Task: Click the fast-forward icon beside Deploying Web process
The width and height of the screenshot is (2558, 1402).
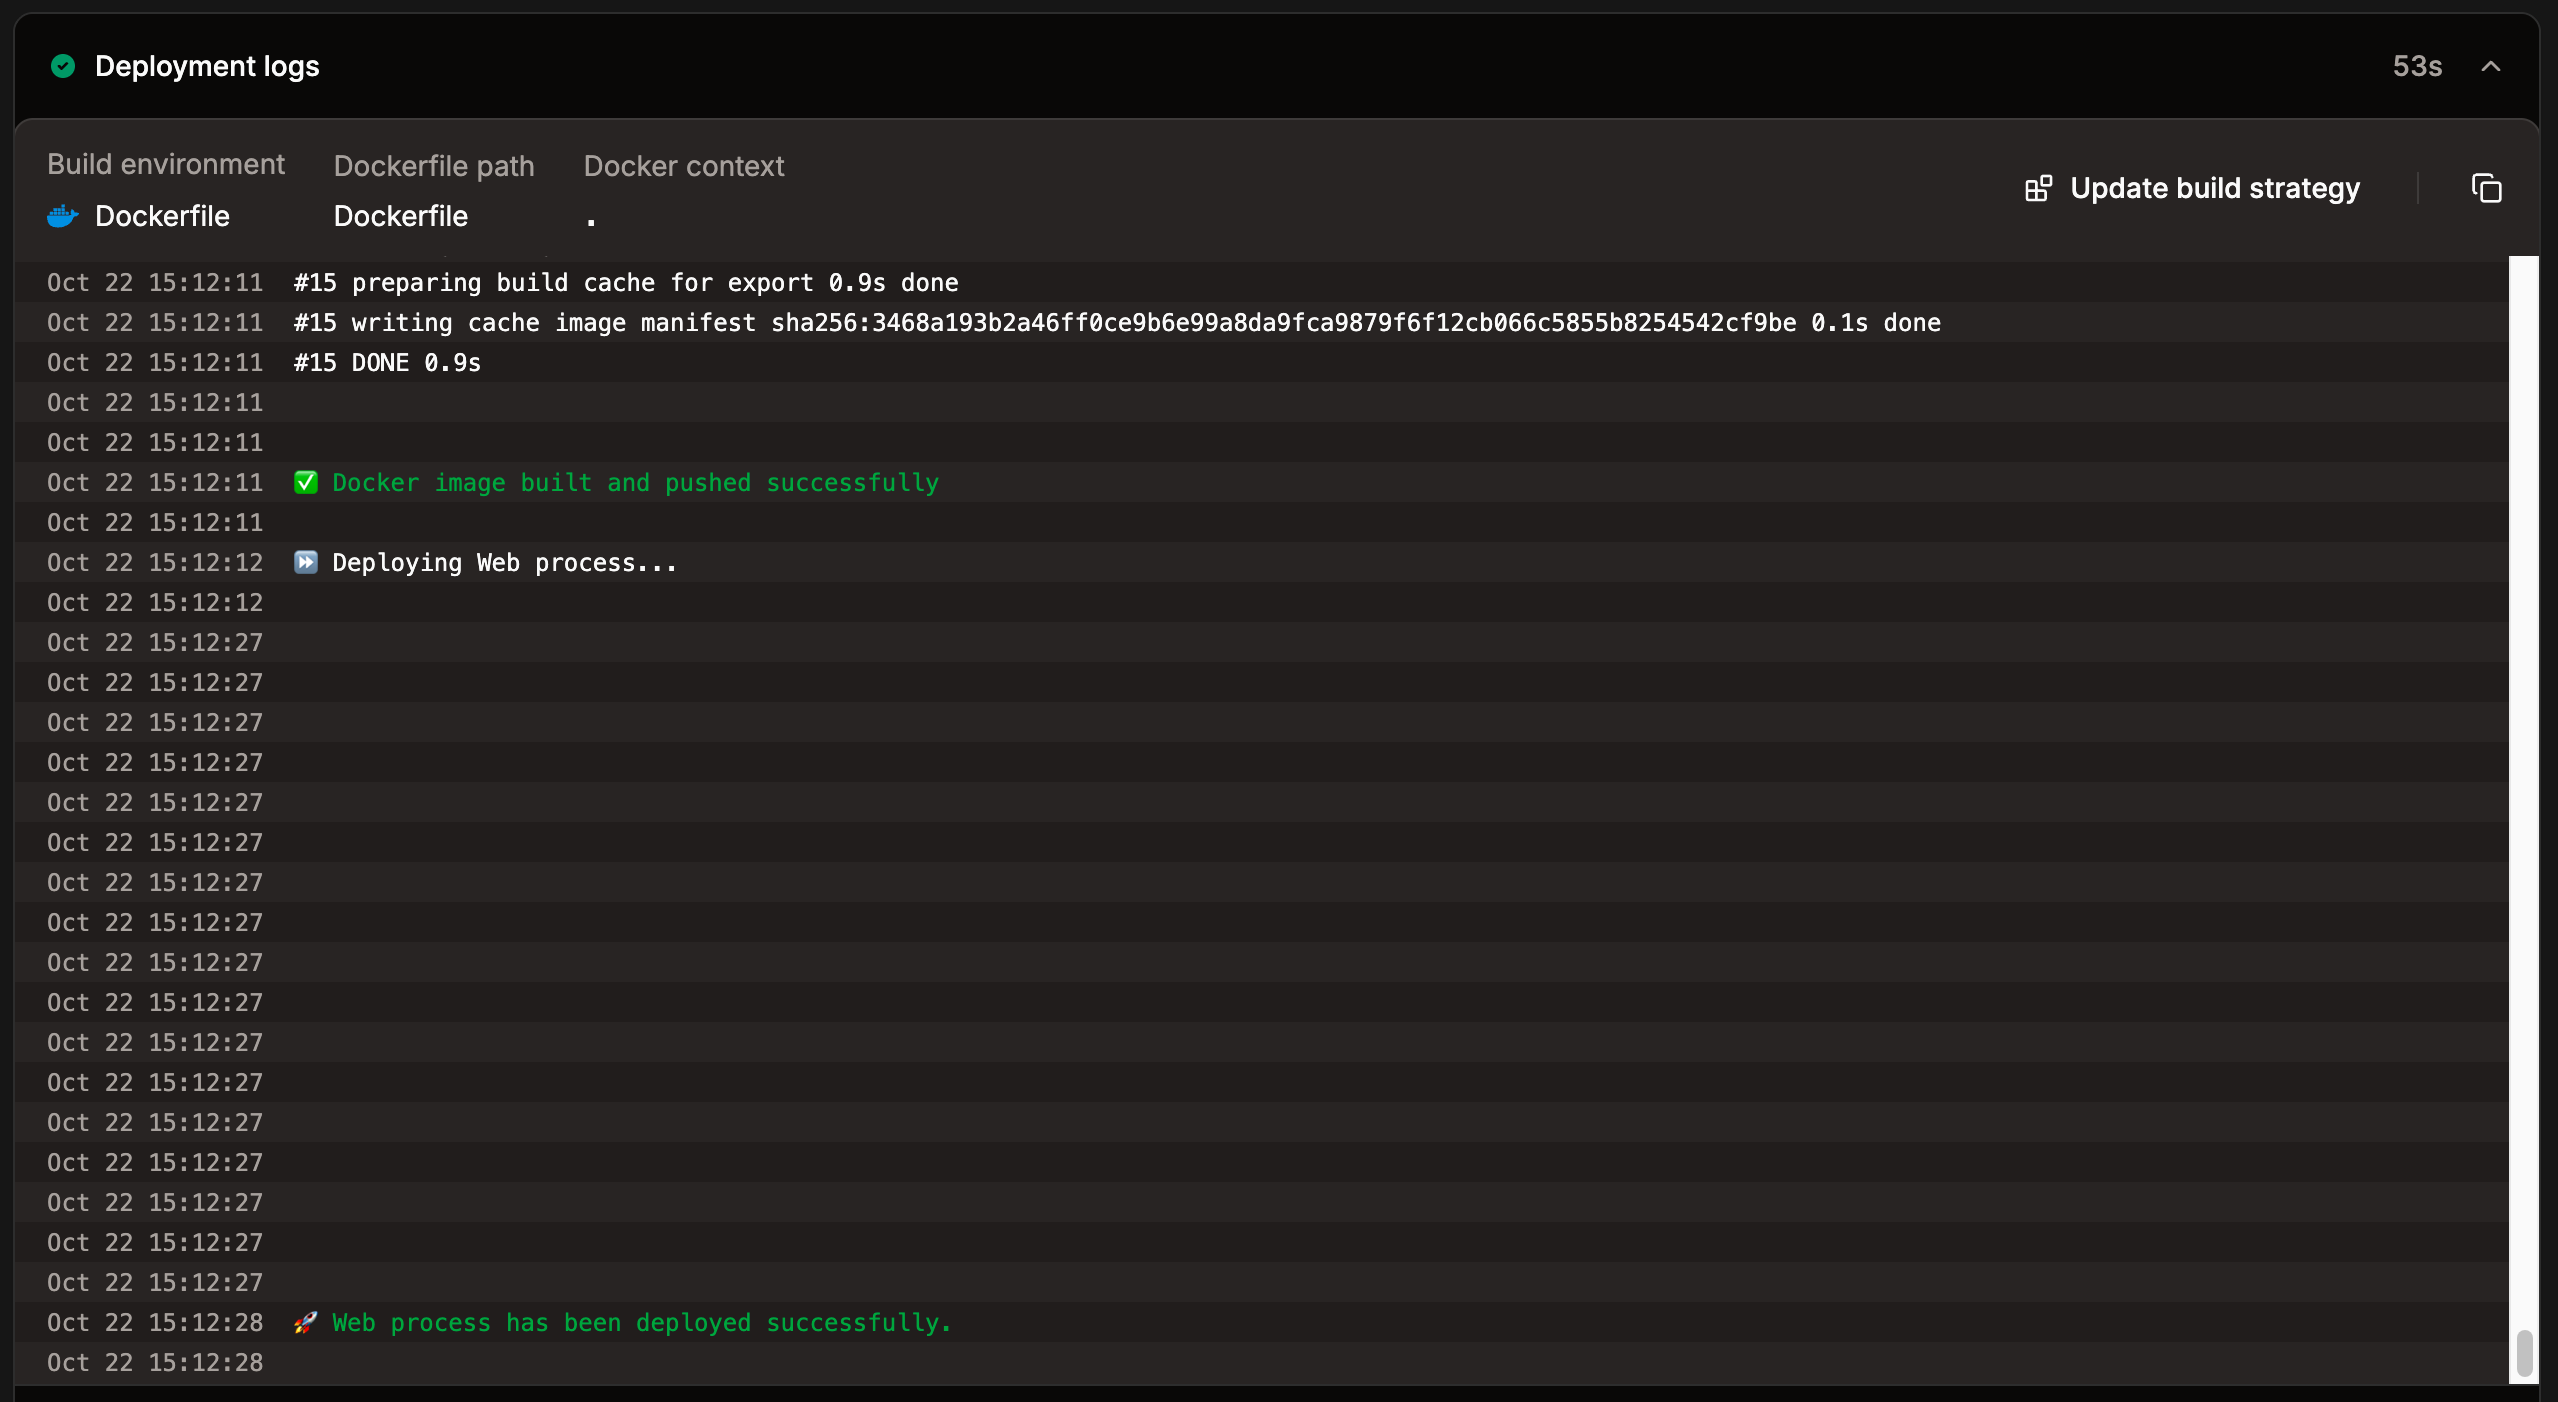Action: click(306, 562)
